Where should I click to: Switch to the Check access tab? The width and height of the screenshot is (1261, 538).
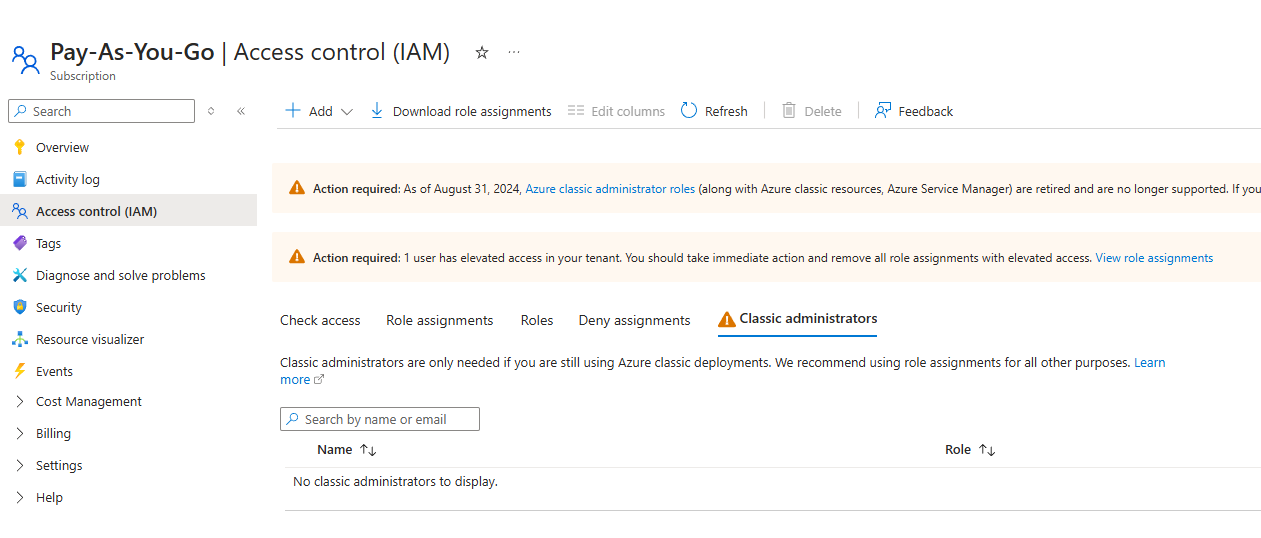point(320,320)
